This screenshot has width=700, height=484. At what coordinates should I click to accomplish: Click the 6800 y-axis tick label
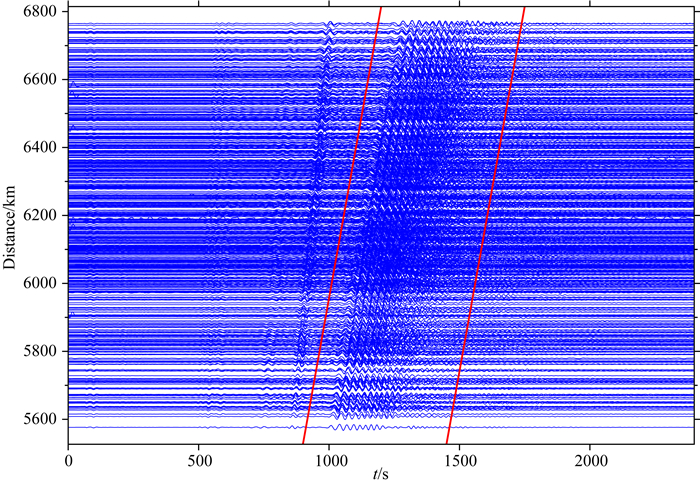tap(43, 11)
